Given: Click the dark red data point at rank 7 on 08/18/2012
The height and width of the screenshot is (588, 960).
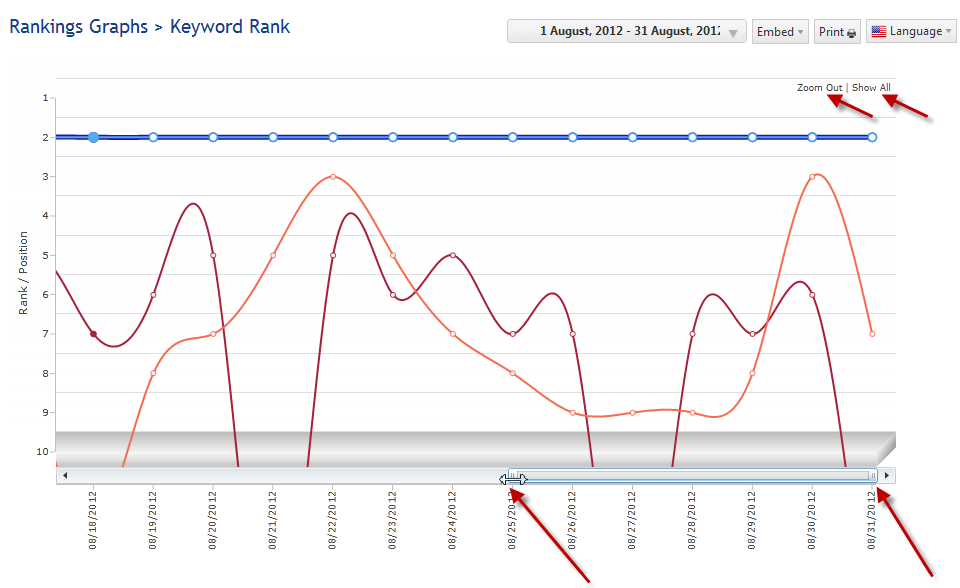Looking at the screenshot, I should 93,334.
